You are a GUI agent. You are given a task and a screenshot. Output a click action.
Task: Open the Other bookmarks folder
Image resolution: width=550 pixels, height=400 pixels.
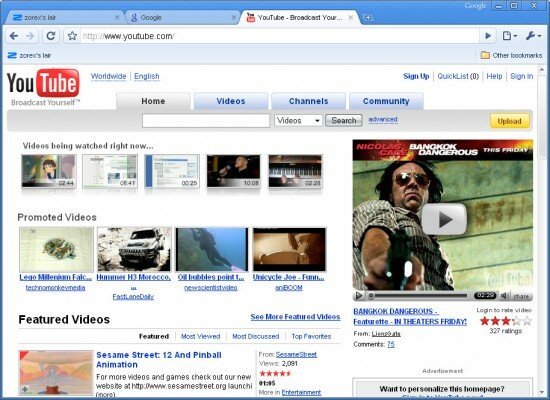pyautogui.click(x=511, y=55)
